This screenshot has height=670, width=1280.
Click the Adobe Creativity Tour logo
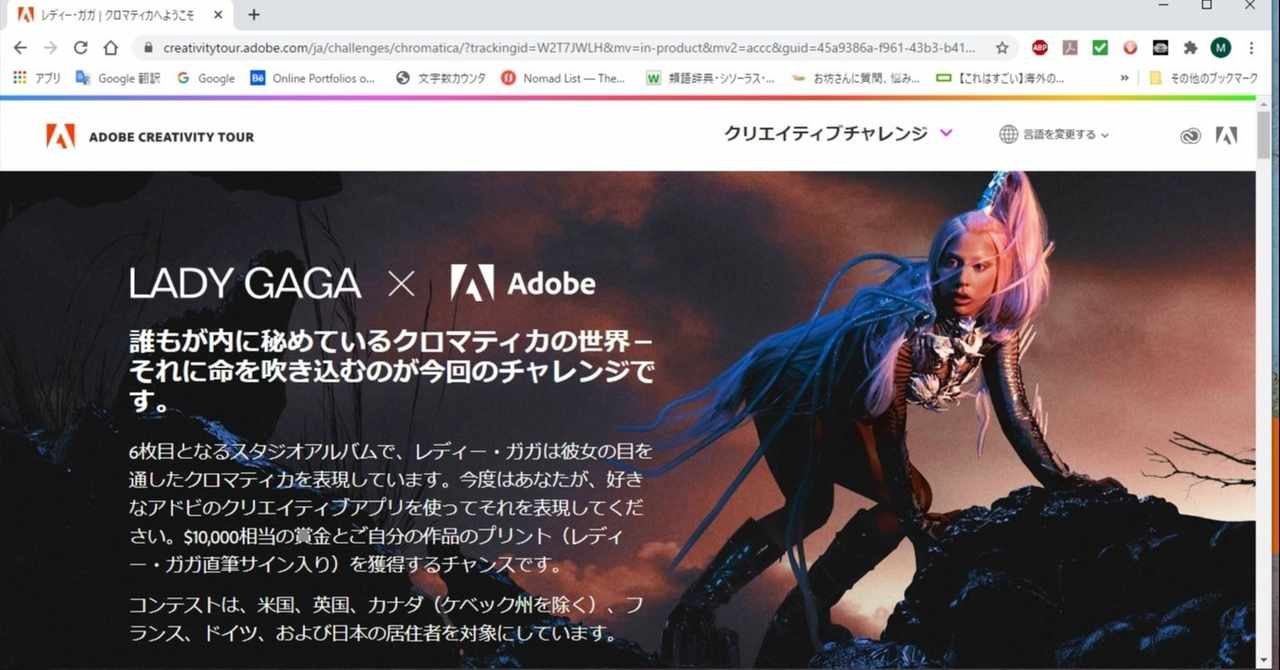click(150, 136)
